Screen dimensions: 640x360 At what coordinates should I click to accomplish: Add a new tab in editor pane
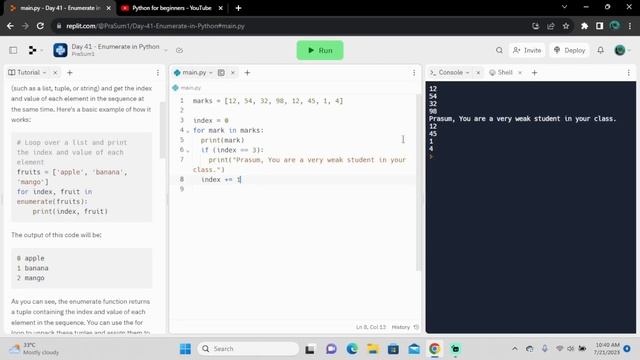coord(247,73)
